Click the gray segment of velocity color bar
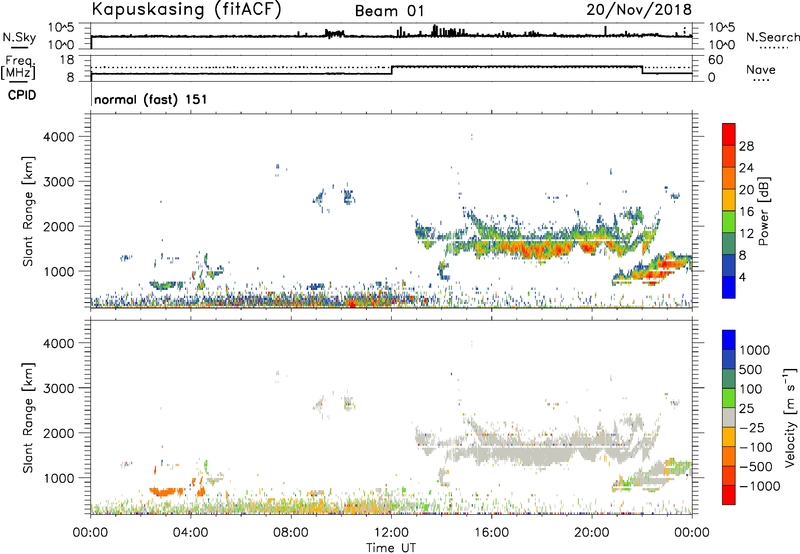The height and width of the screenshot is (554, 800). coord(729,418)
